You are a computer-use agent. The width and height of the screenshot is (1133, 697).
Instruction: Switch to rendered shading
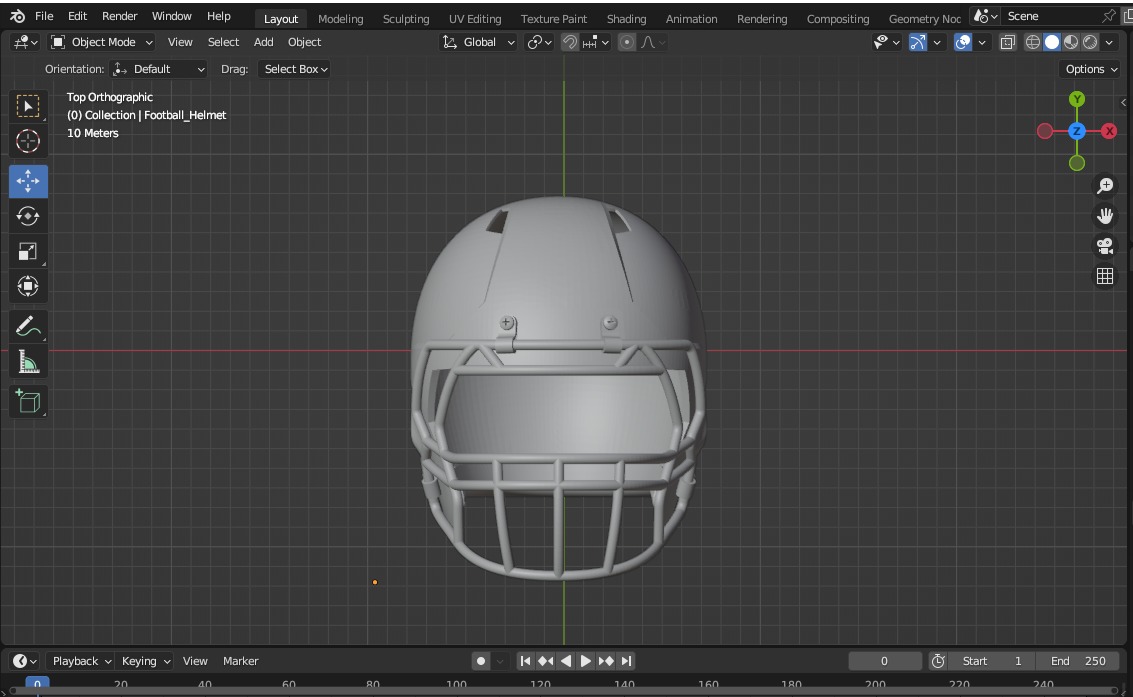(1090, 43)
